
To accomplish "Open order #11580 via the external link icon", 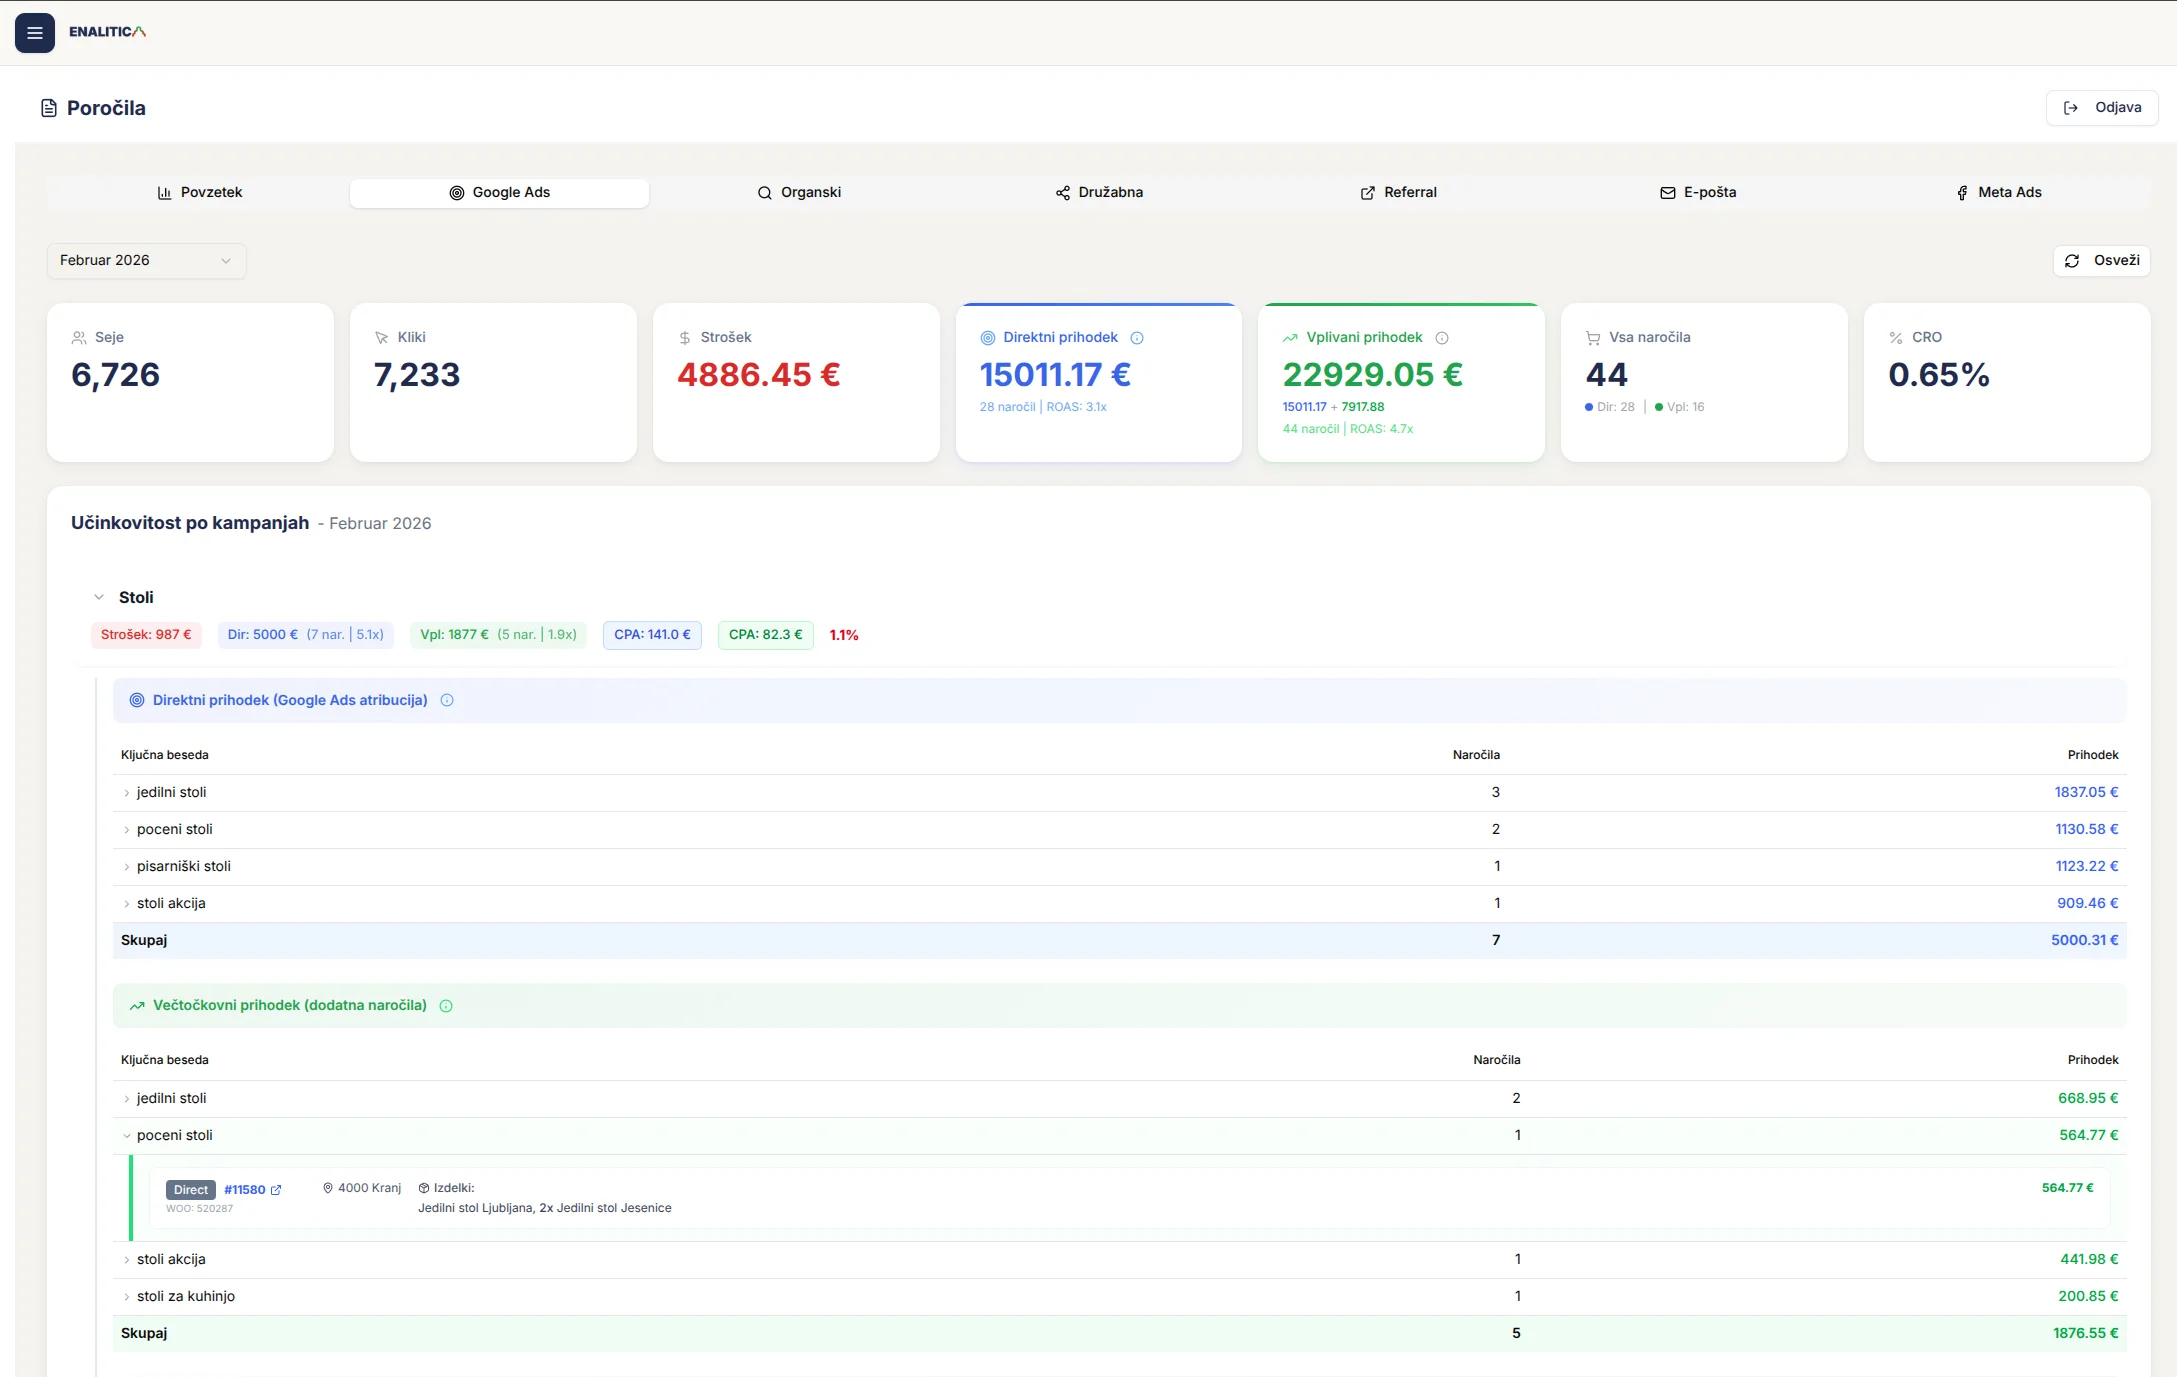I will [278, 1189].
